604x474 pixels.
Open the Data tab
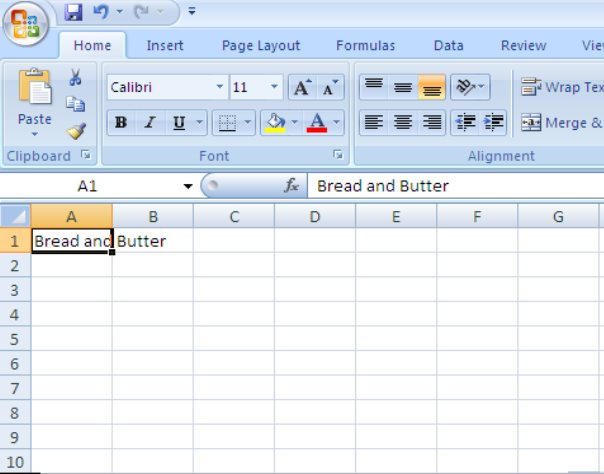(448, 45)
